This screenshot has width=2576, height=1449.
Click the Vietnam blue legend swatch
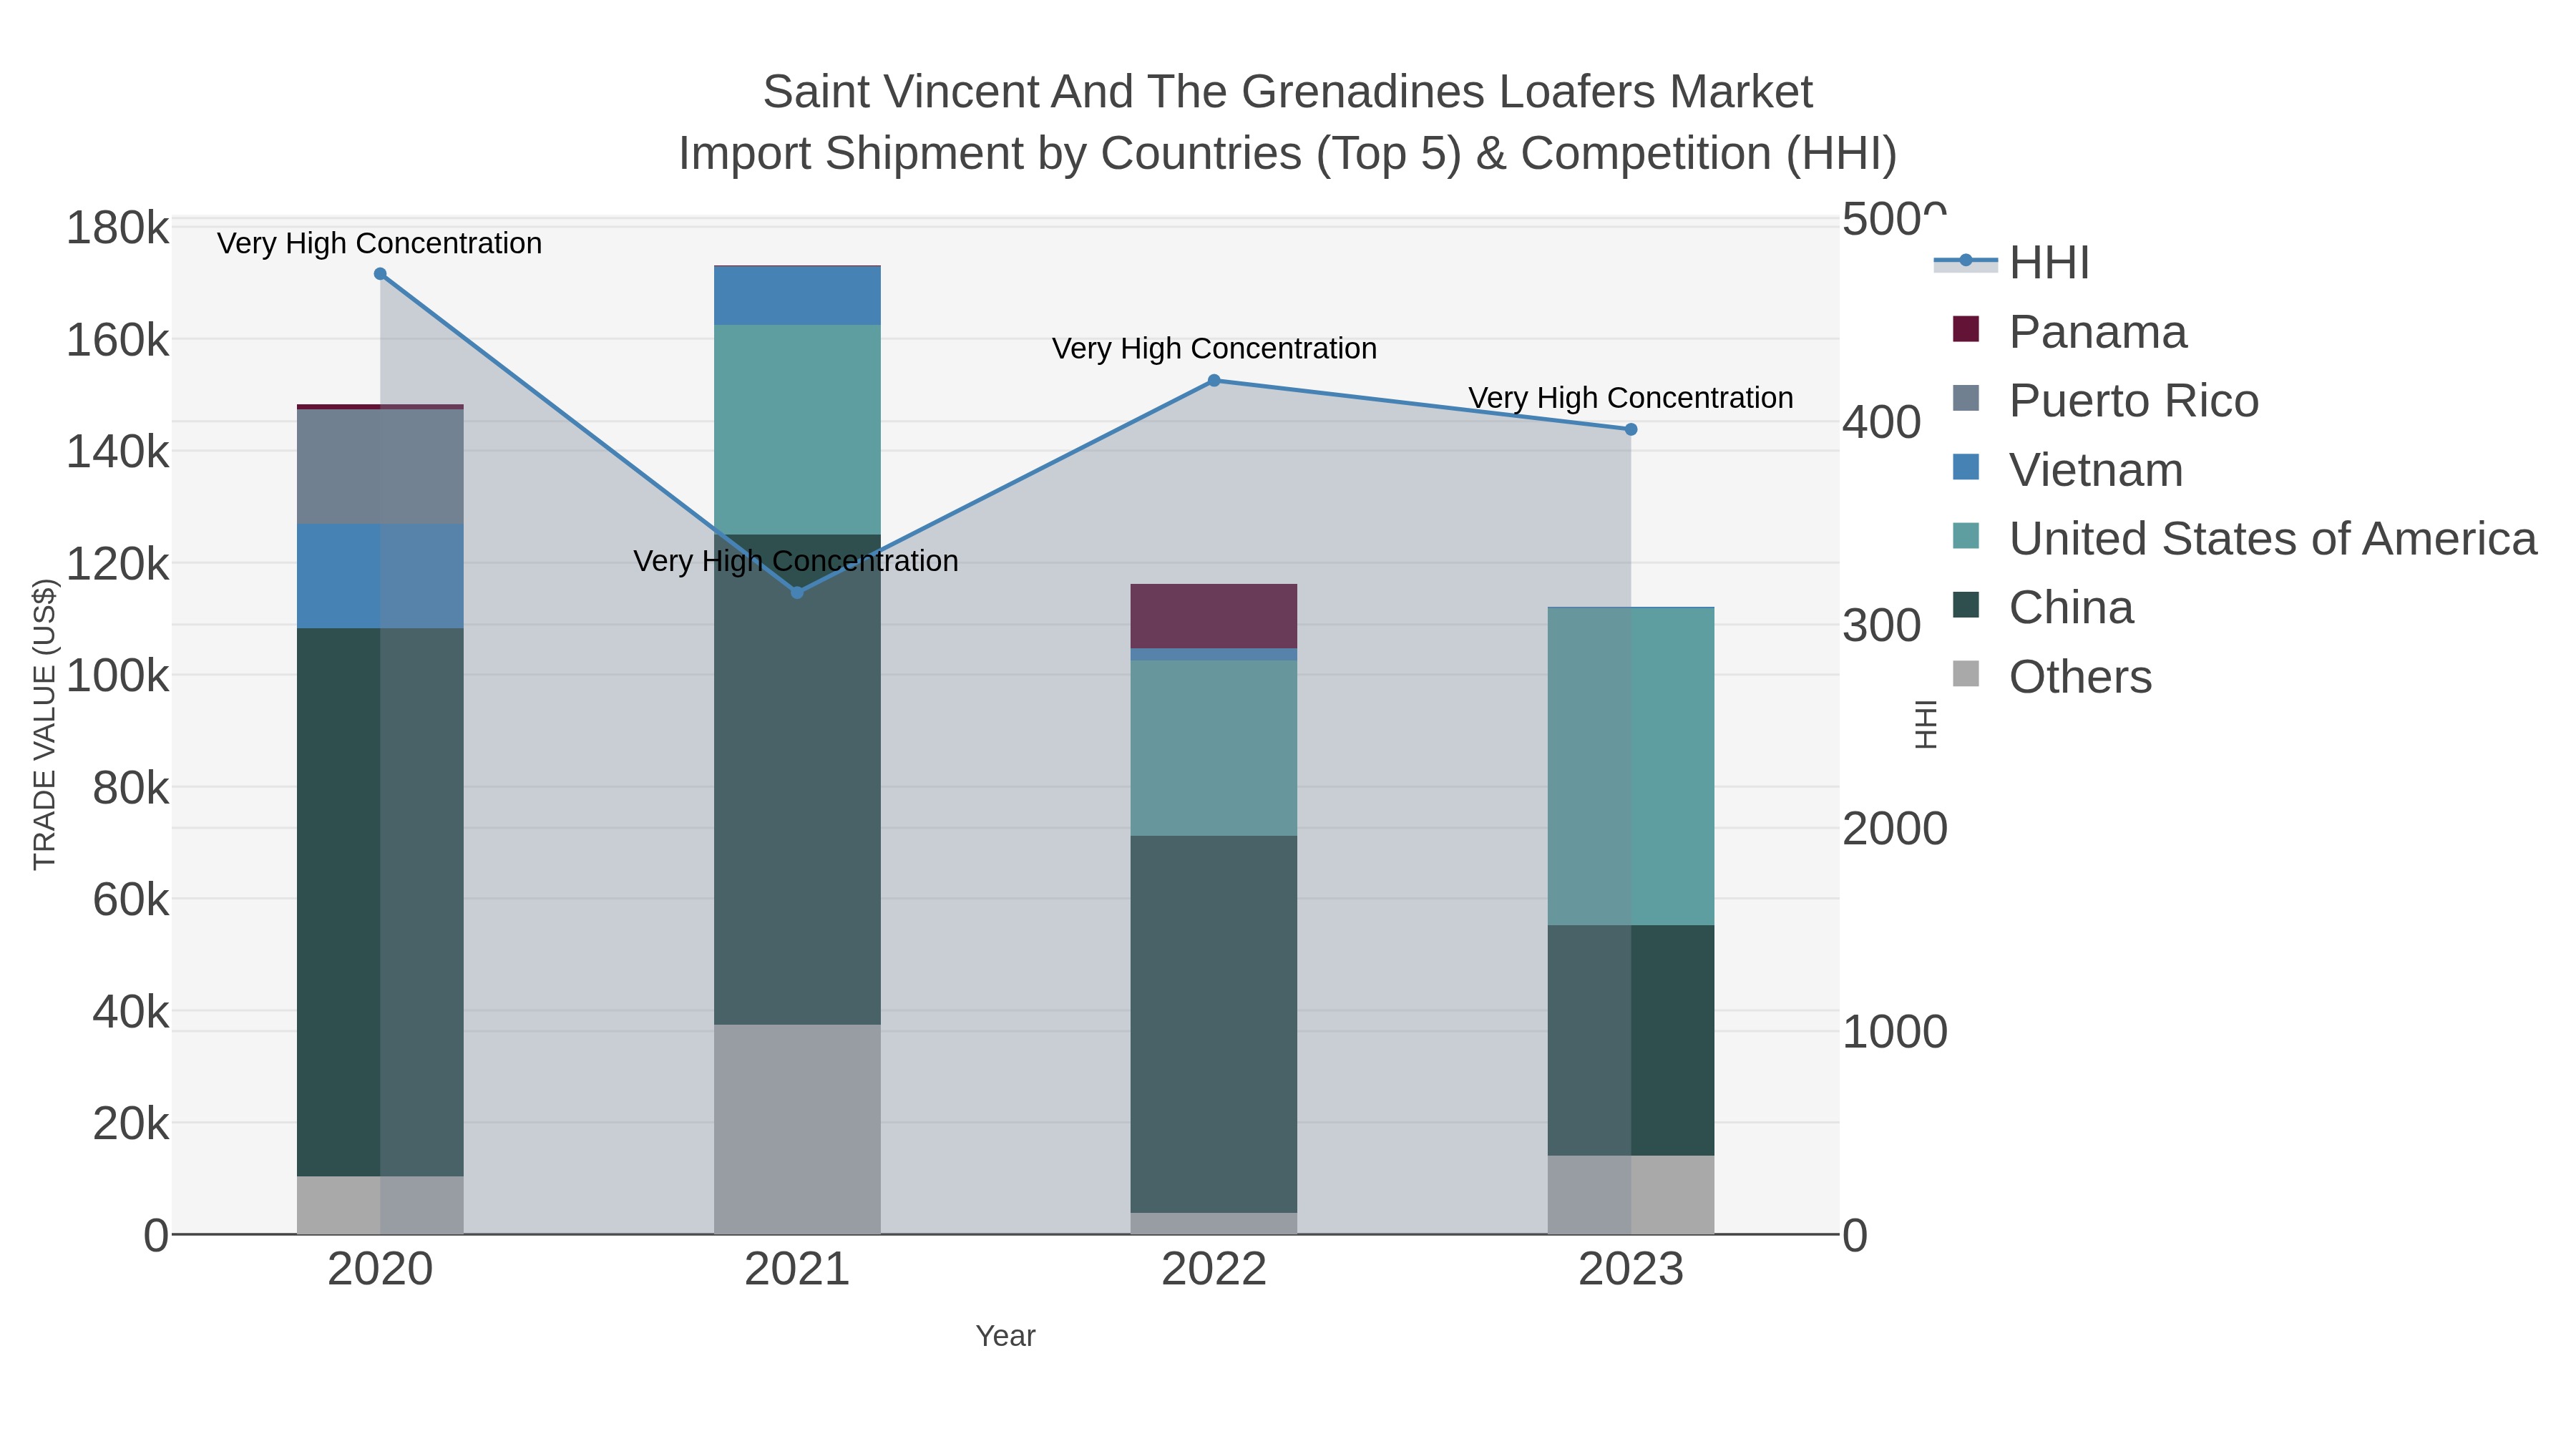click(1966, 467)
